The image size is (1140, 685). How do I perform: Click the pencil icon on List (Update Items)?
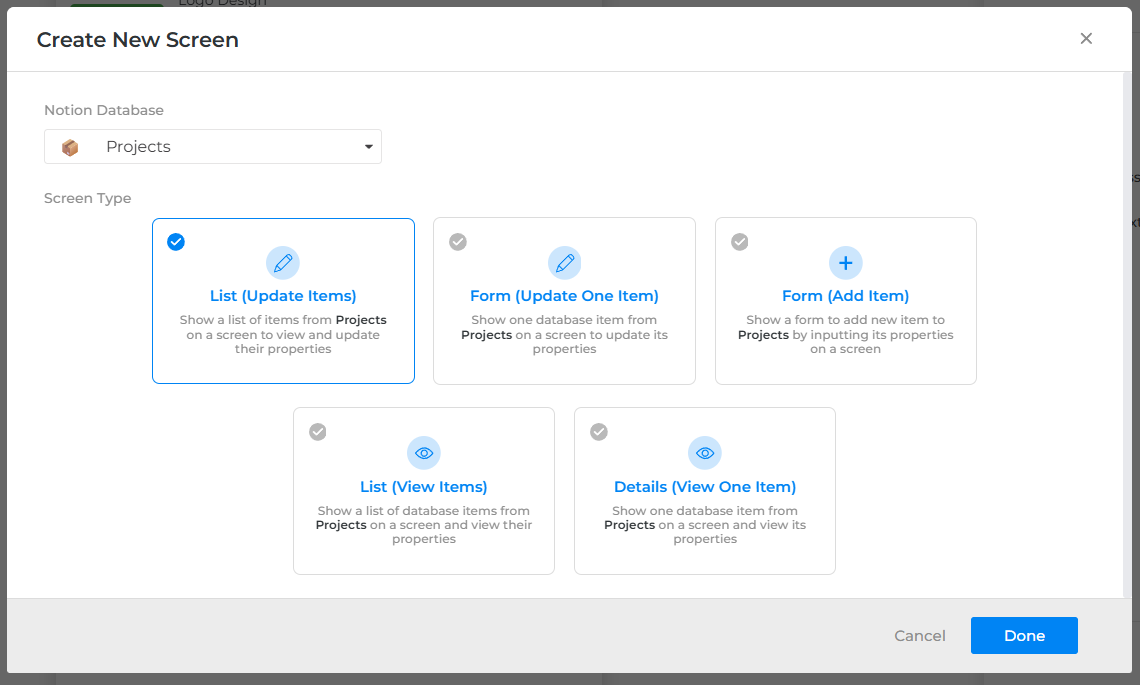click(x=283, y=262)
